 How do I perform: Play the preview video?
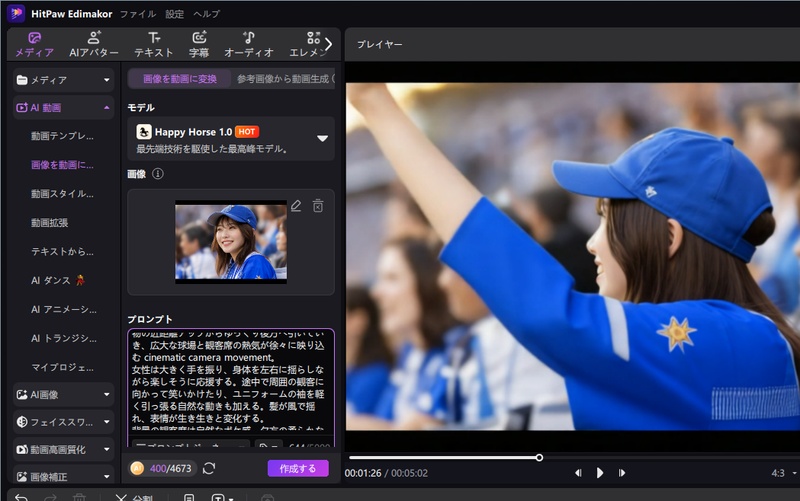click(x=600, y=473)
